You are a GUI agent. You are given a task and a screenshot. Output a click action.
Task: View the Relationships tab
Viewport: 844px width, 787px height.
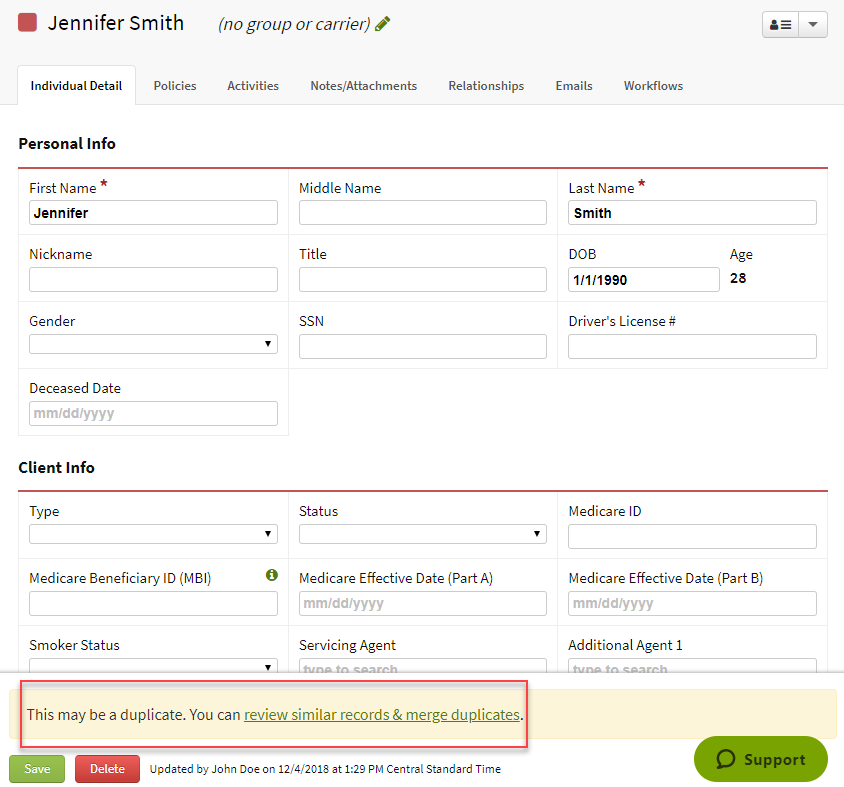486,86
